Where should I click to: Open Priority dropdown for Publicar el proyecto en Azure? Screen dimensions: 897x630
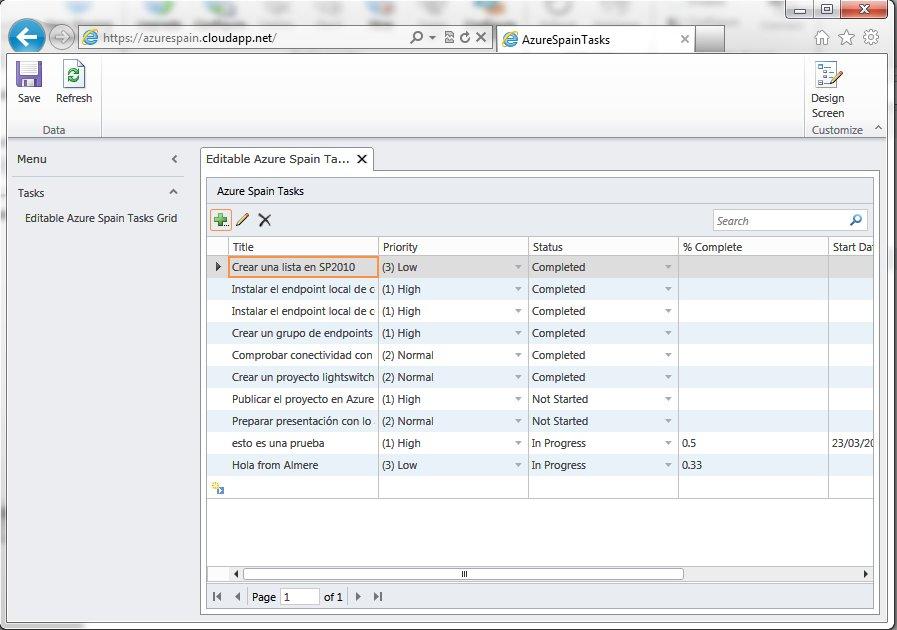[x=518, y=399]
